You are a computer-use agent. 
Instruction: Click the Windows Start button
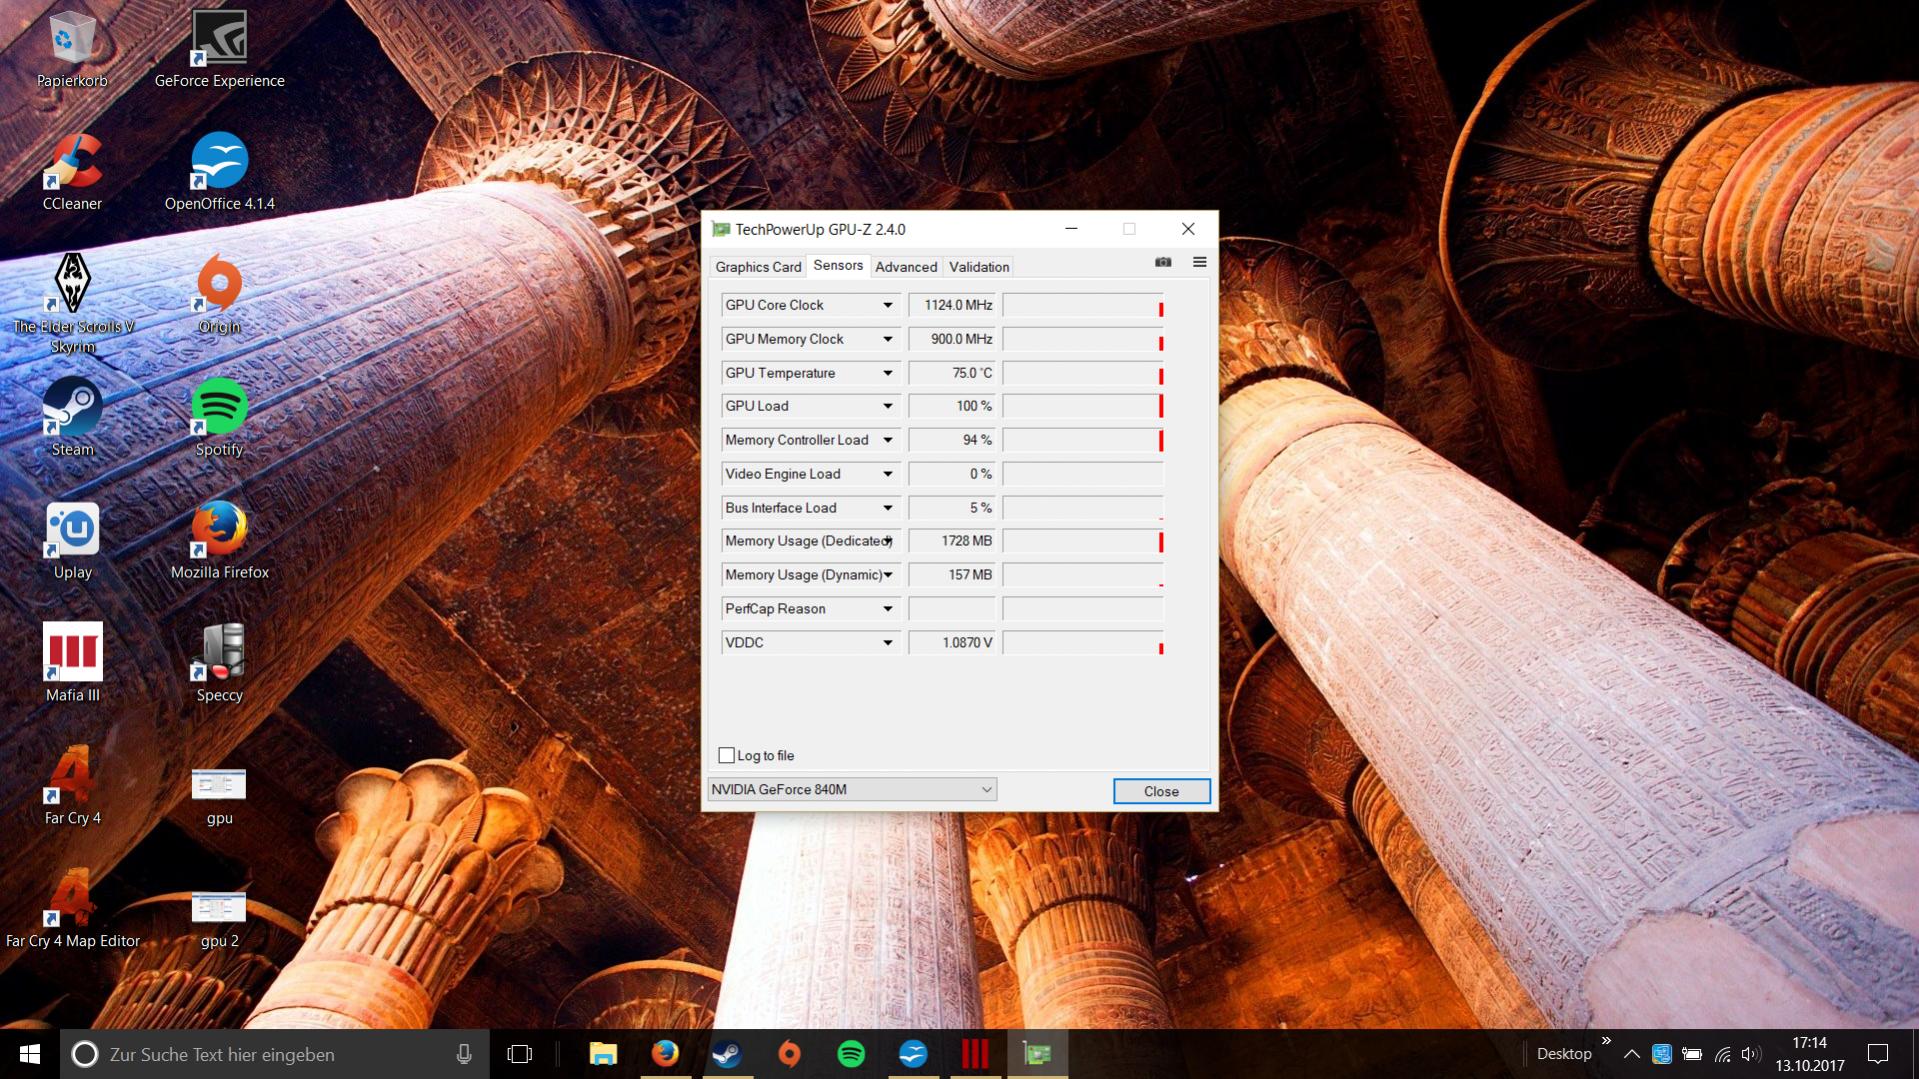click(30, 1054)
